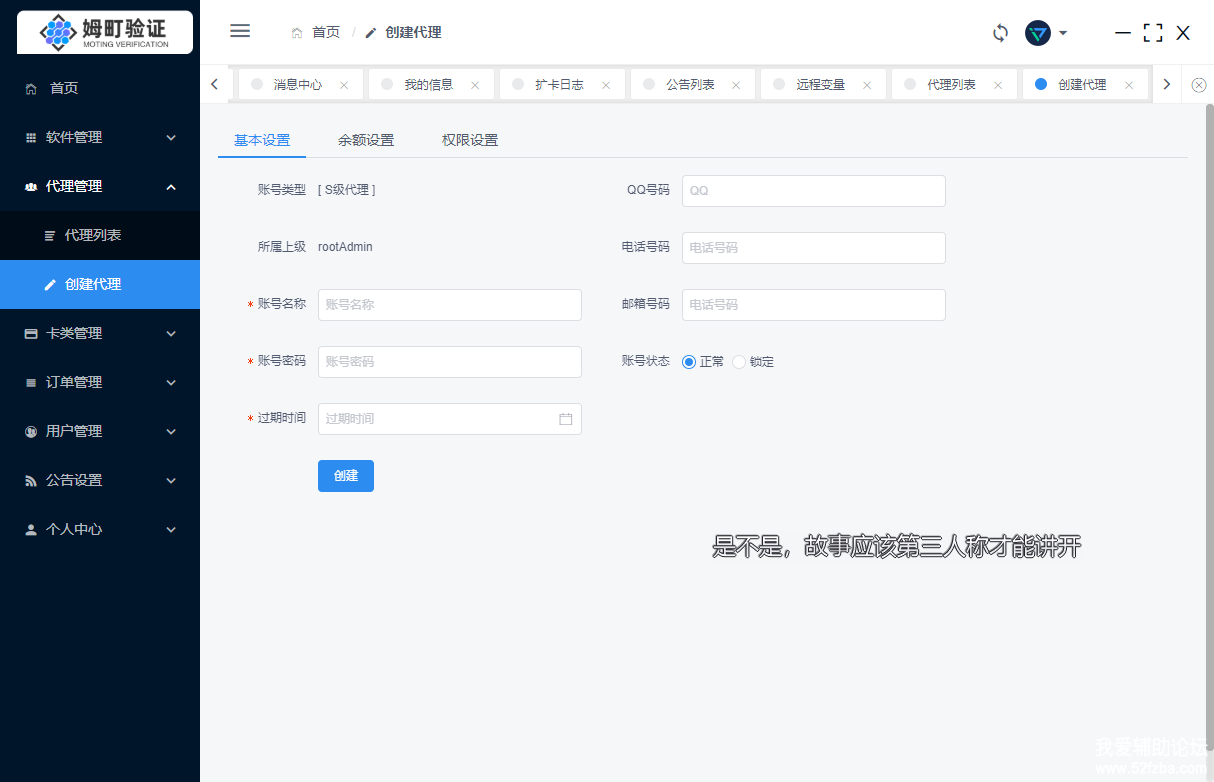Click the blue 创建 button
The height and width of the screenshot is (782, 1214).
pos(346,476)
